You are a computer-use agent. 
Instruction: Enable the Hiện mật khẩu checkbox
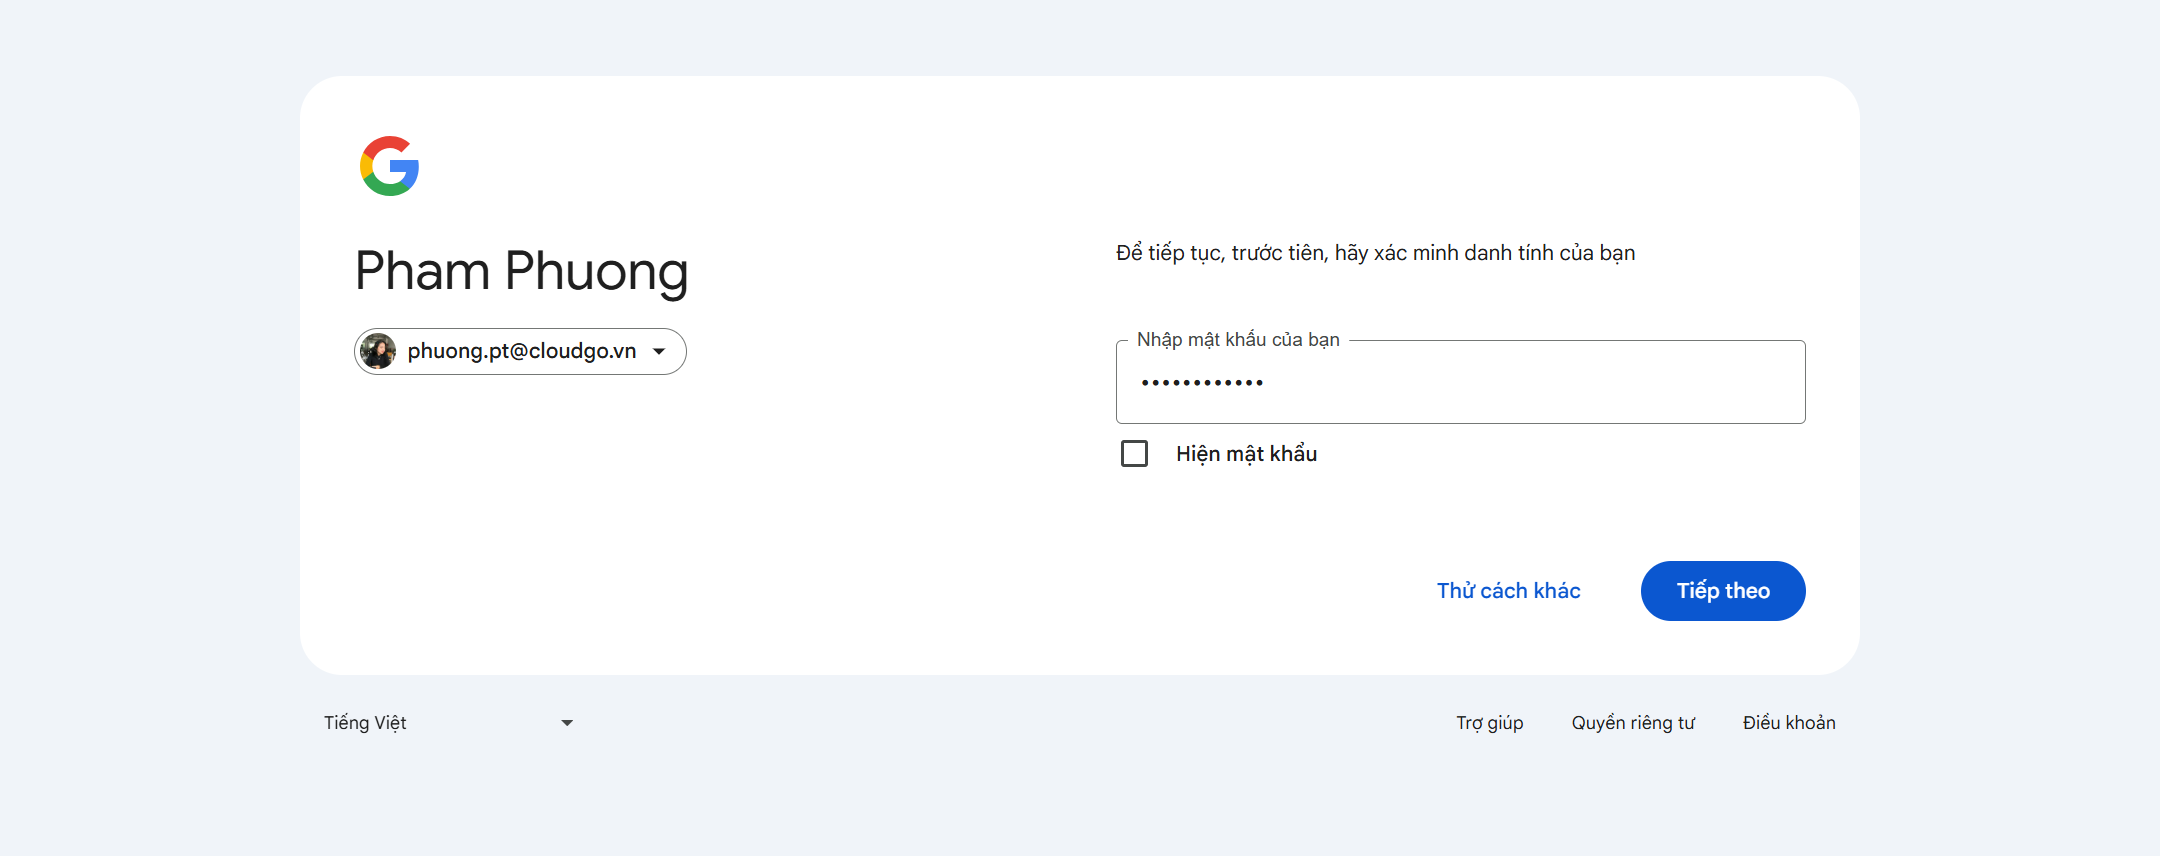point(1134,454)
